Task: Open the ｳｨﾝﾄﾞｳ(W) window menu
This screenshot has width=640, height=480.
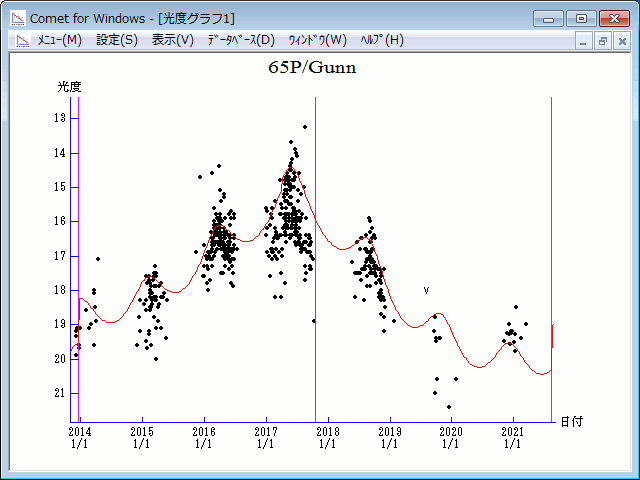Action: point(317,40)
